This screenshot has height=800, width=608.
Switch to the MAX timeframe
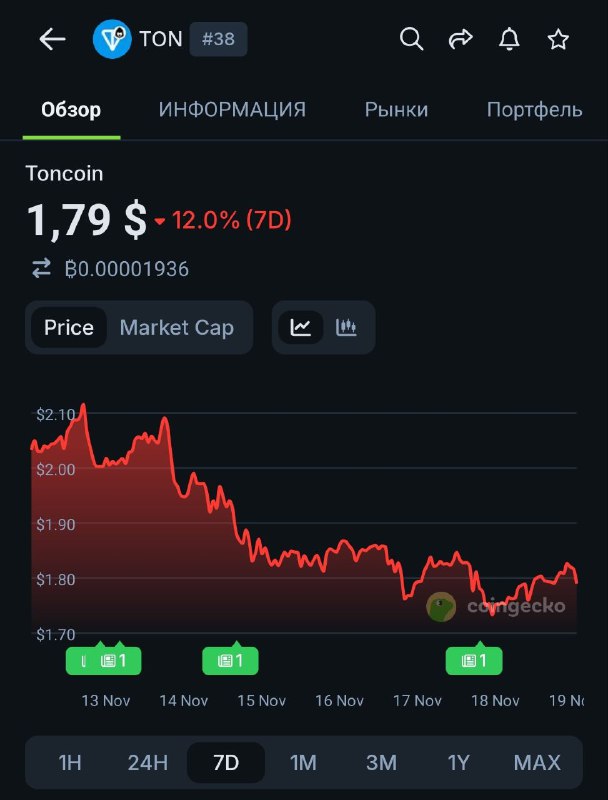click(x=536, y=762)
